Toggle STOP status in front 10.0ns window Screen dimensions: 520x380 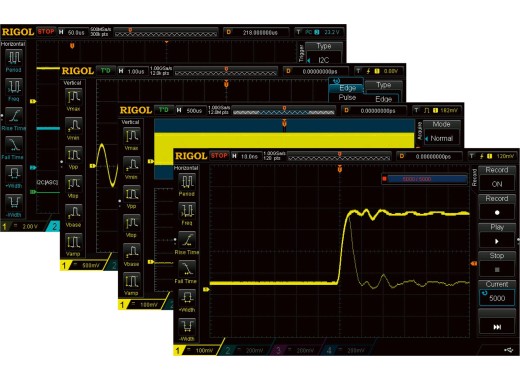219,156
